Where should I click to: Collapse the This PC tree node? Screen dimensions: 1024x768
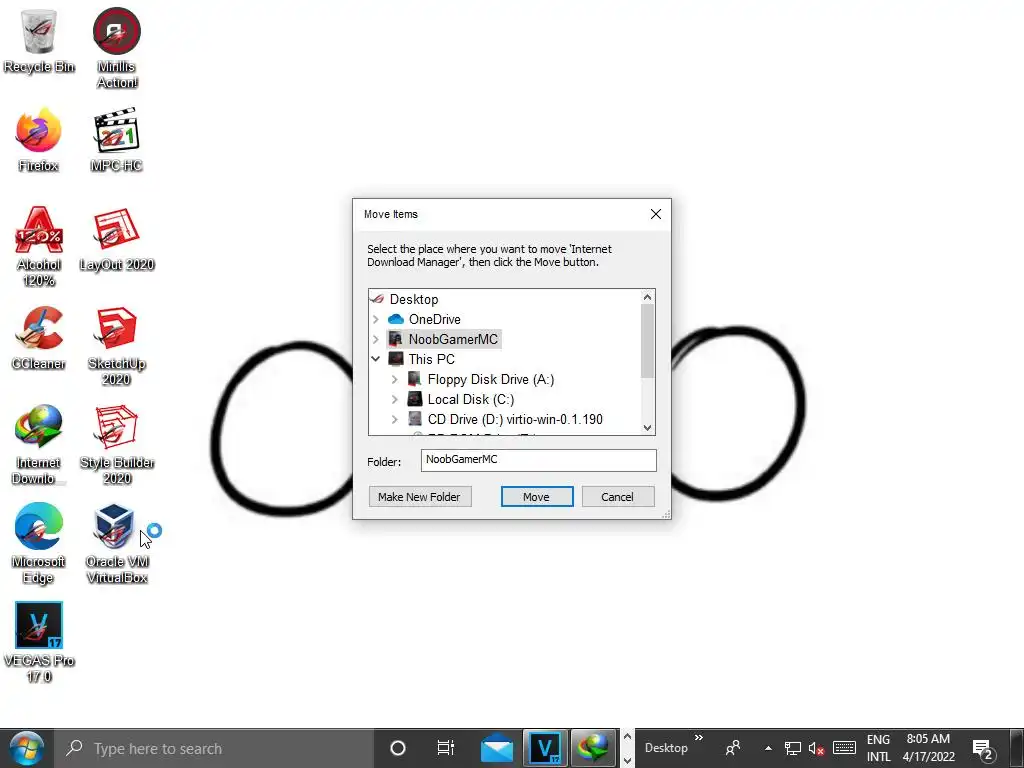(376, 359)
